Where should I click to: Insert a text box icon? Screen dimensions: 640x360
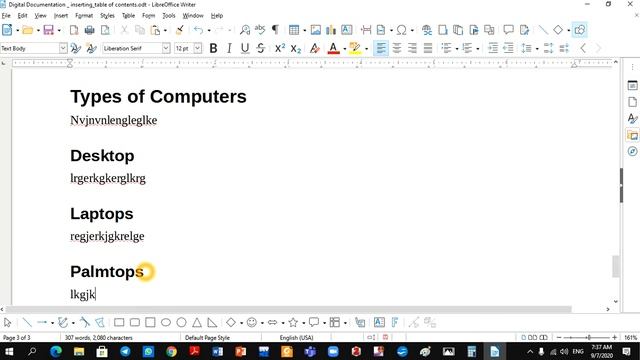[x=347, y=30]
